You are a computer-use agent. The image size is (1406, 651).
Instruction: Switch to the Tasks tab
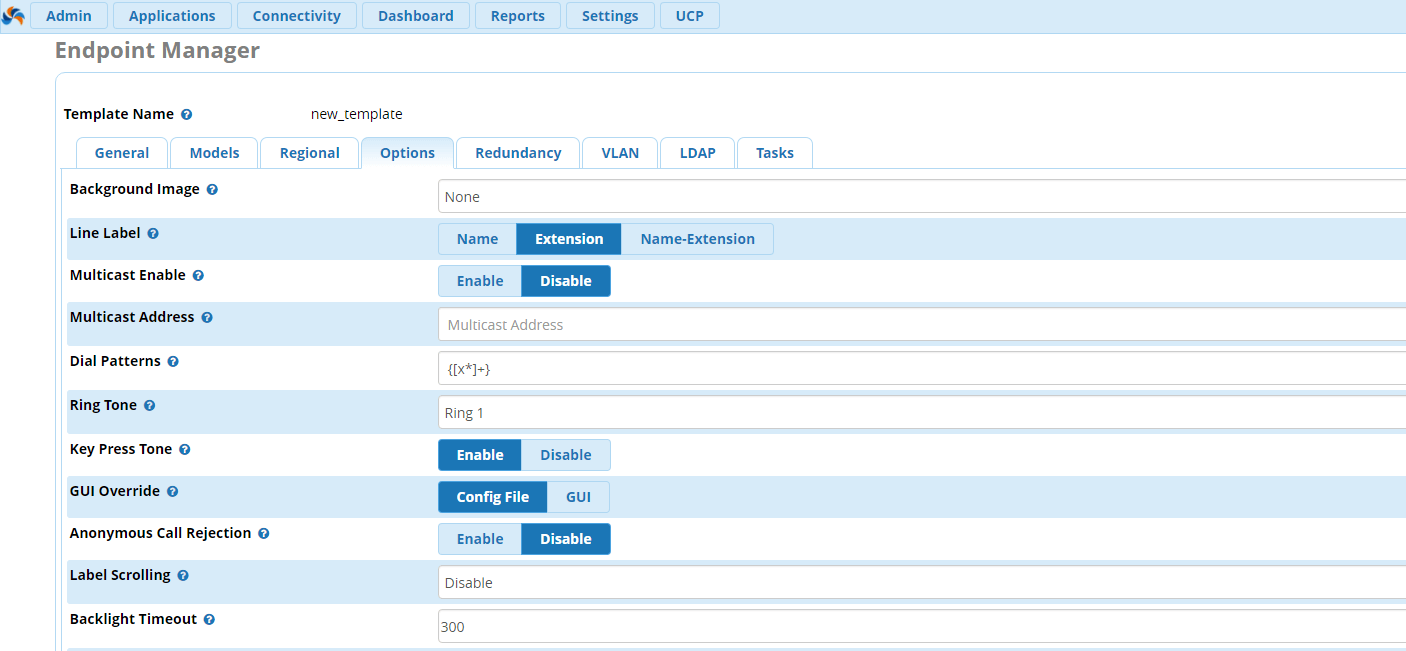click(x=775, y=153)
